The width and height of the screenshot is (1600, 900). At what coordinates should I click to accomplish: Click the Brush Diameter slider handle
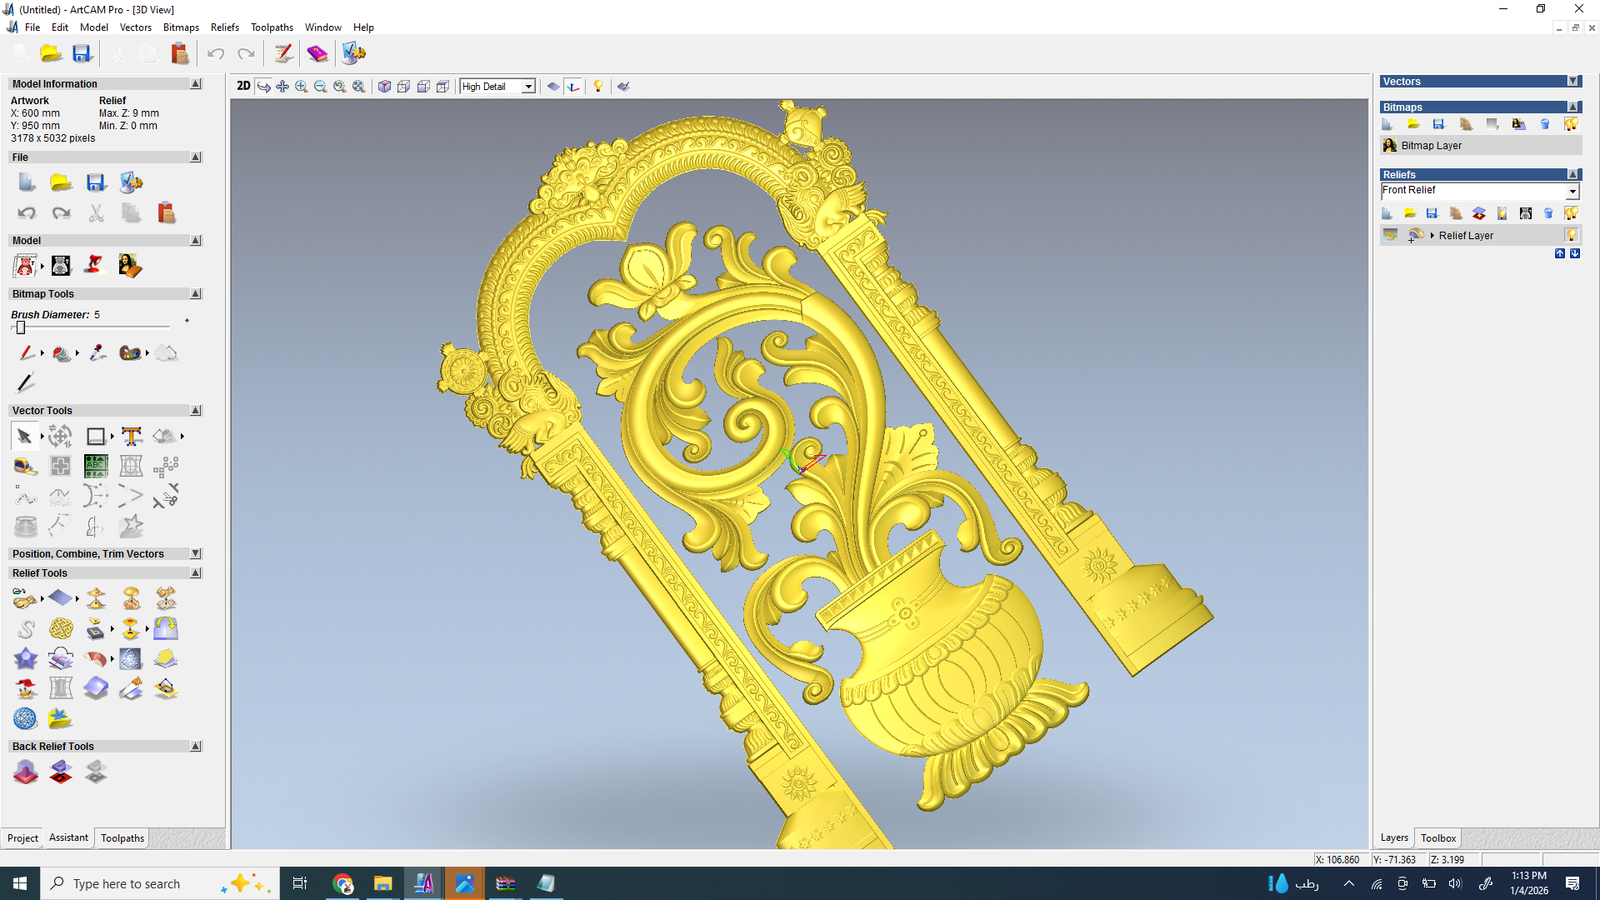[20, 327]
